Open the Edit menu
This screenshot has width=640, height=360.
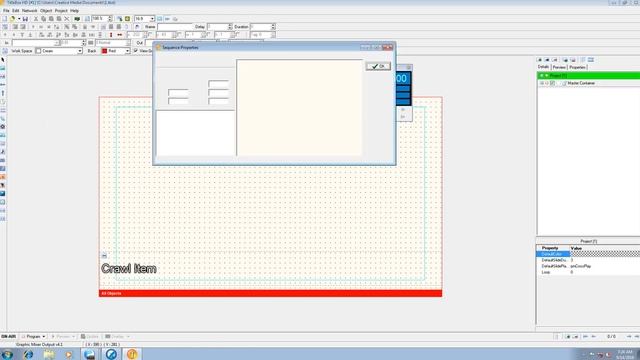tap(16, 11)
